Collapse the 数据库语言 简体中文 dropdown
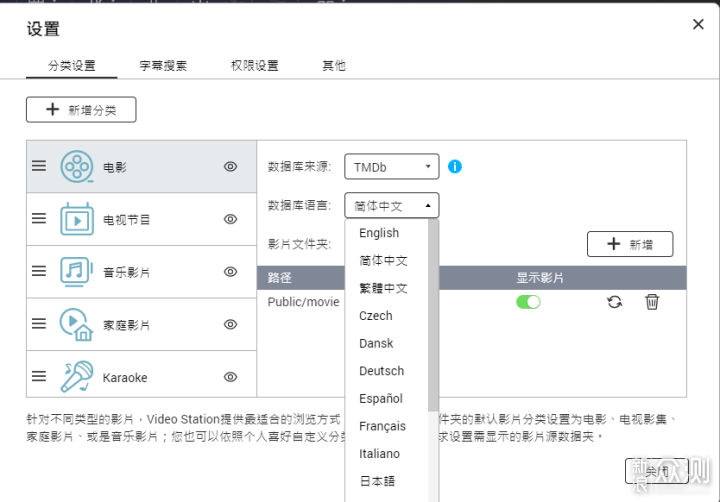720x502 pixels. tap(392, 205)
